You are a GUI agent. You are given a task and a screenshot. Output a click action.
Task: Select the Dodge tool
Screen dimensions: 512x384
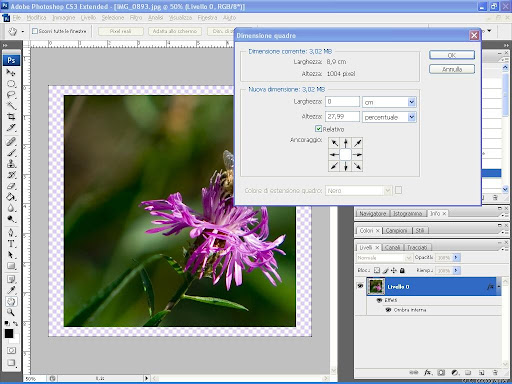(x=11, y=219)
